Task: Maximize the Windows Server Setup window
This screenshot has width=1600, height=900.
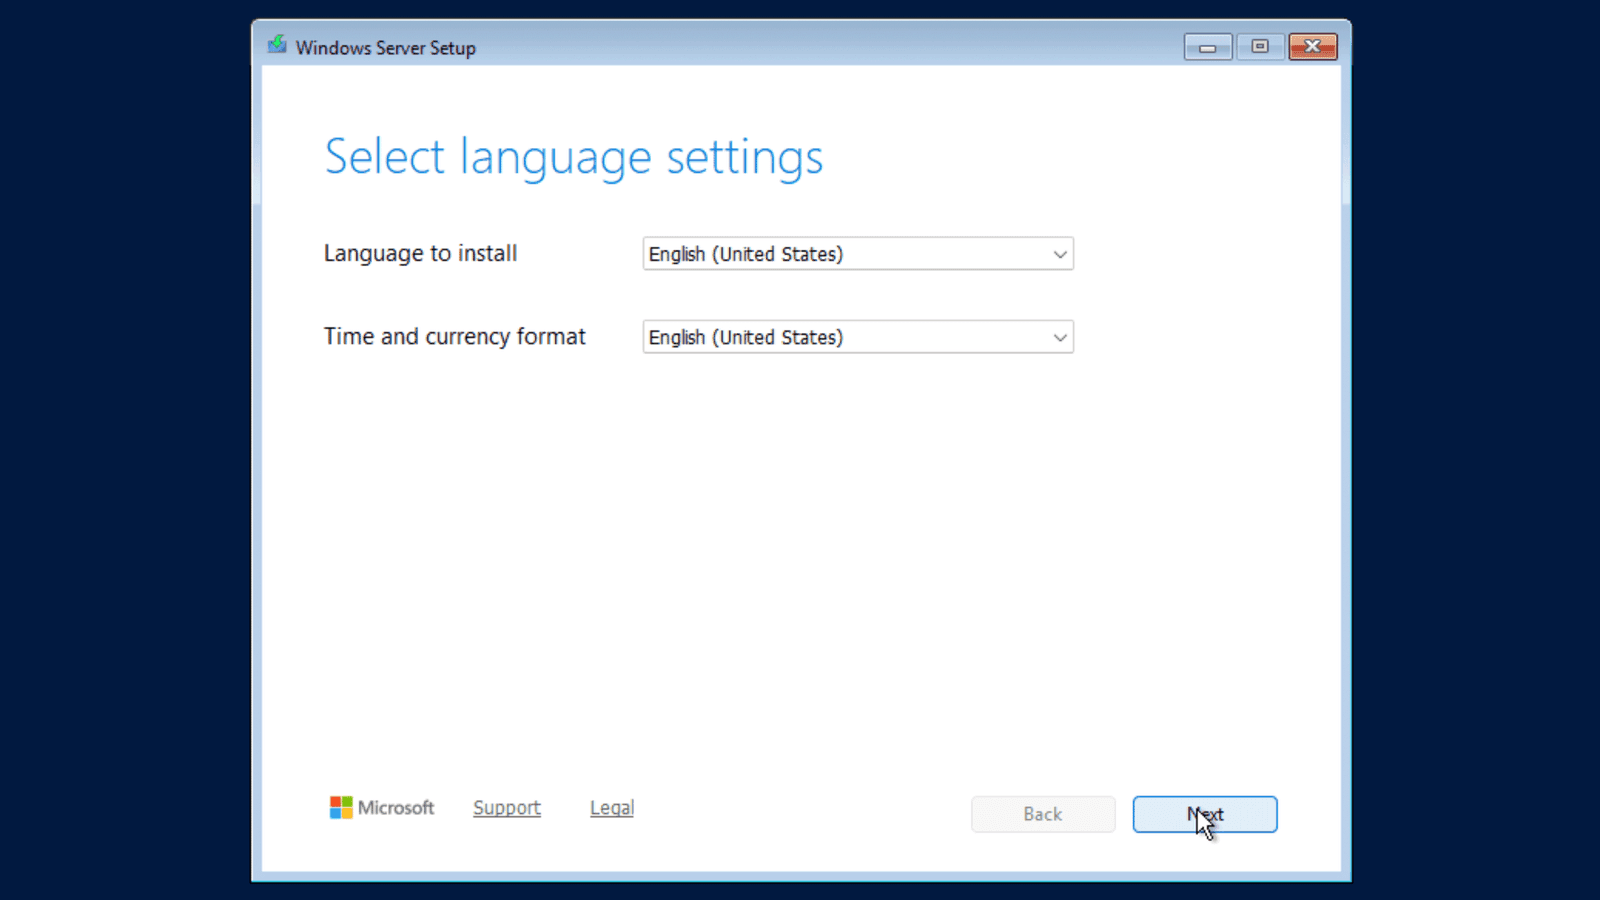Action: tap(1260, 47)
